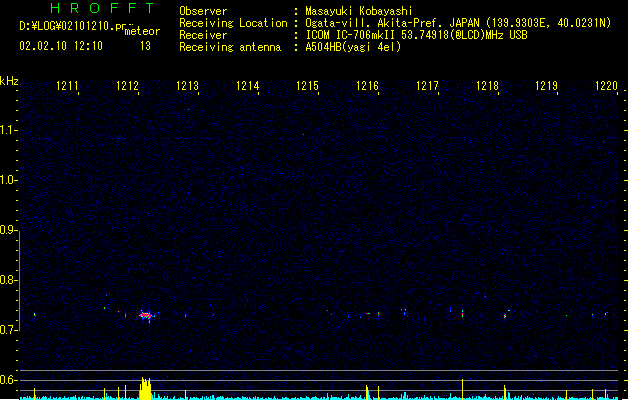Click the large yellow intensity peak after 1212
Screen dimensions: 629x400
coord(145,388)
